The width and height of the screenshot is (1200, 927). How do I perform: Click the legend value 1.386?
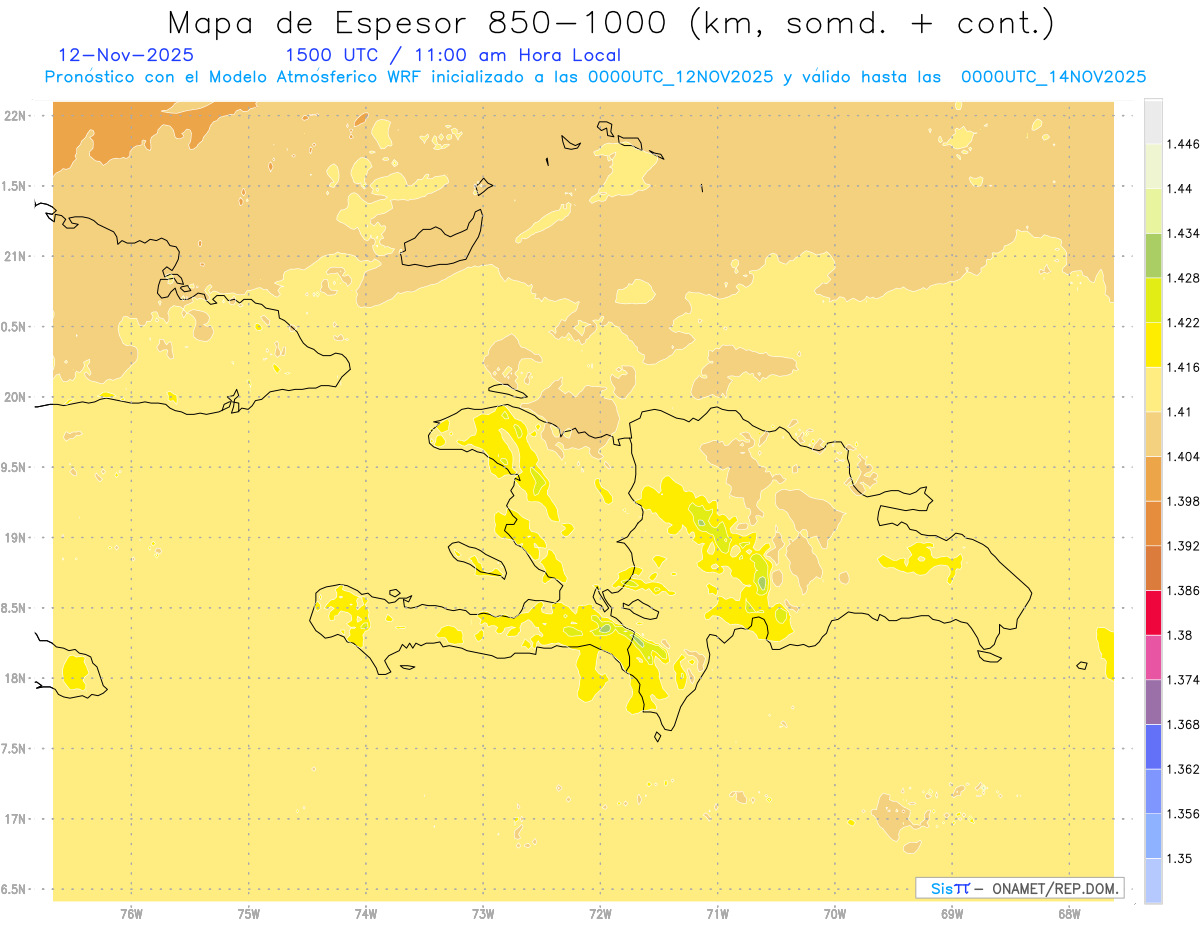(1183, 591)
